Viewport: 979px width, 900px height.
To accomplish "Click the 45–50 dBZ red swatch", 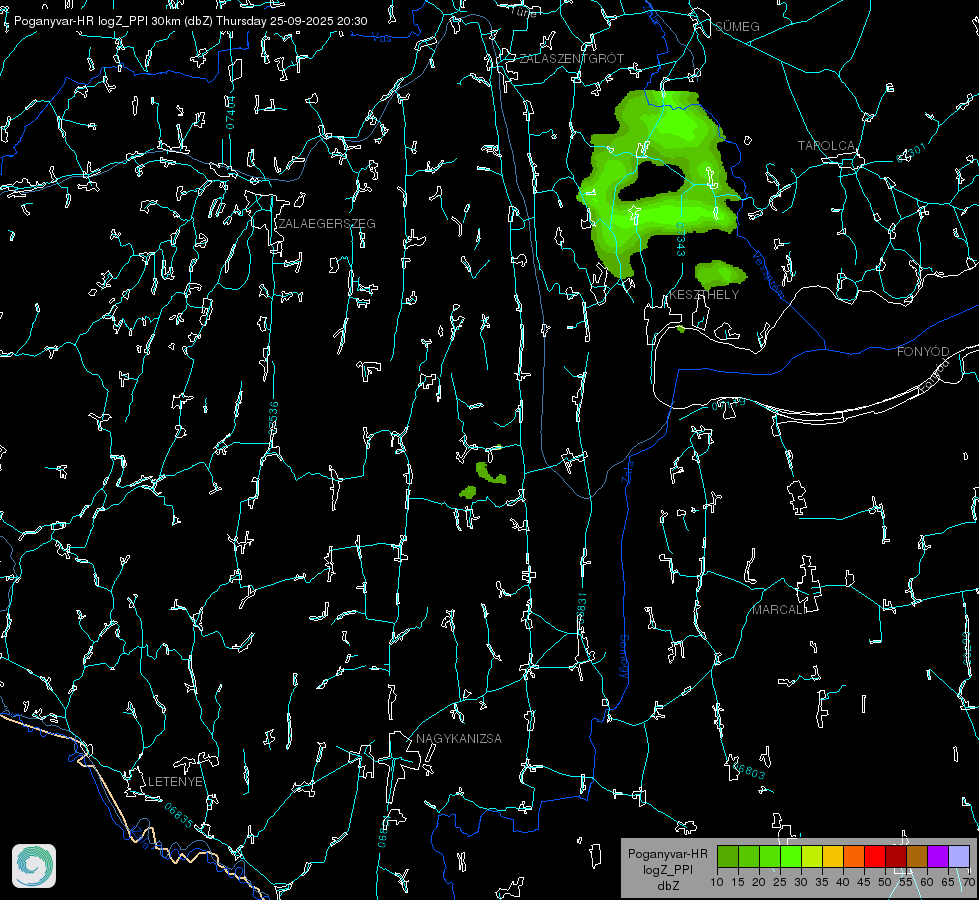I will (875, 856).
